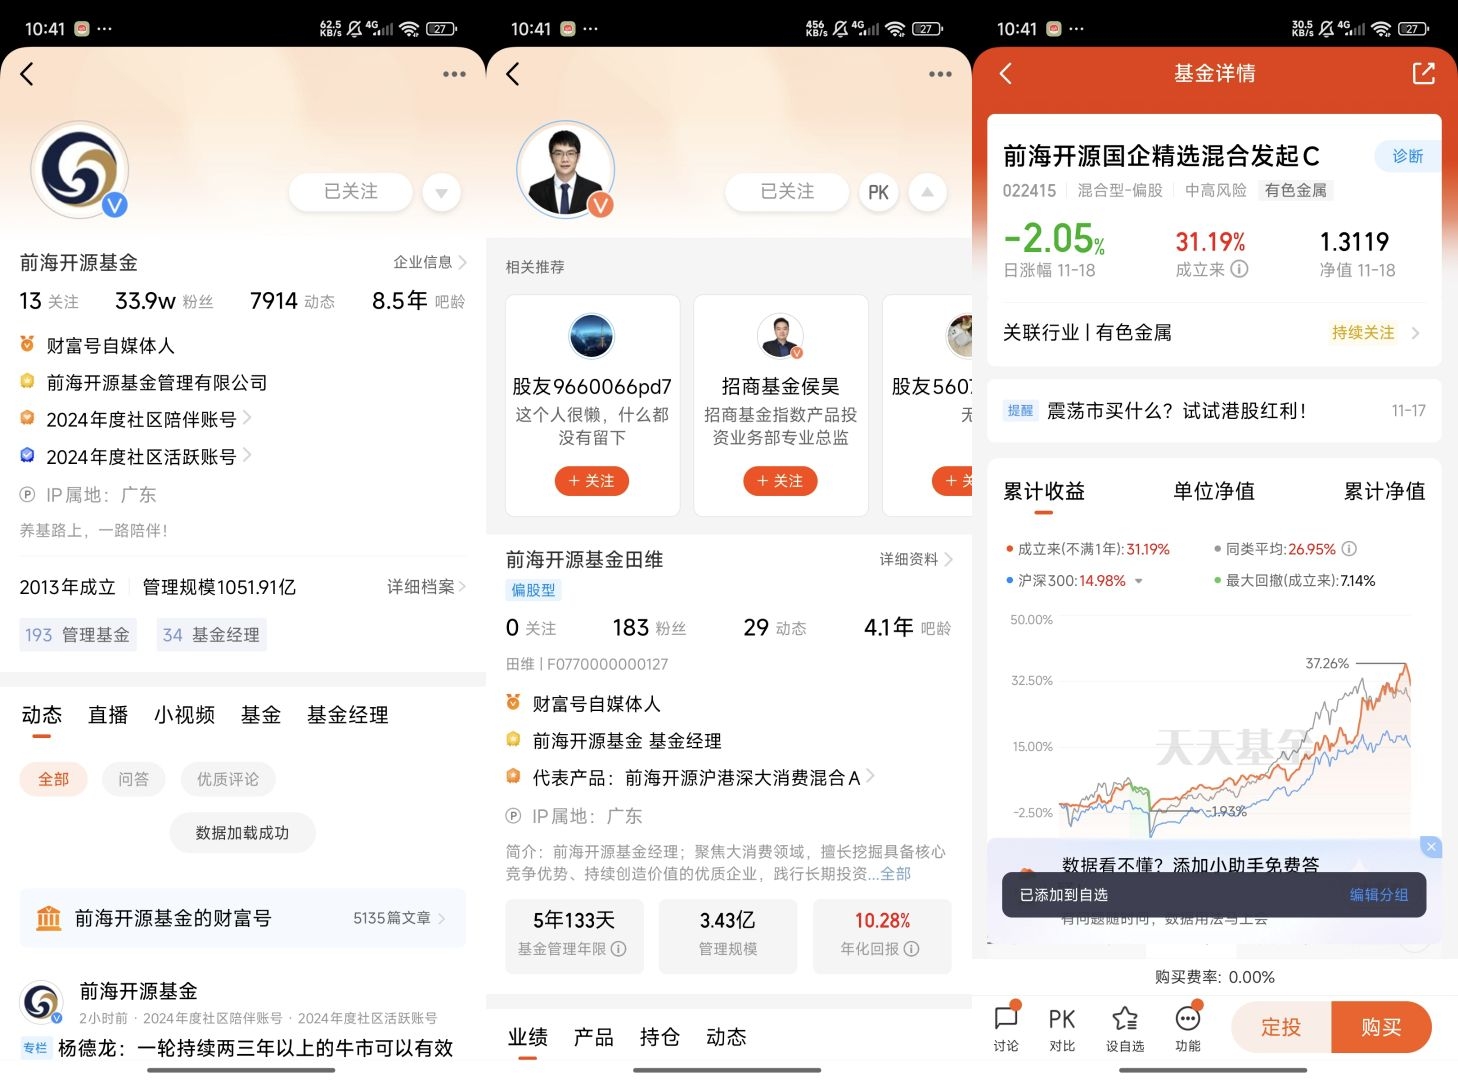1458x1080 pixels.
Task: Show info icon beside 同类平均
Action: pyautogui.click(x=1349, y=549)
